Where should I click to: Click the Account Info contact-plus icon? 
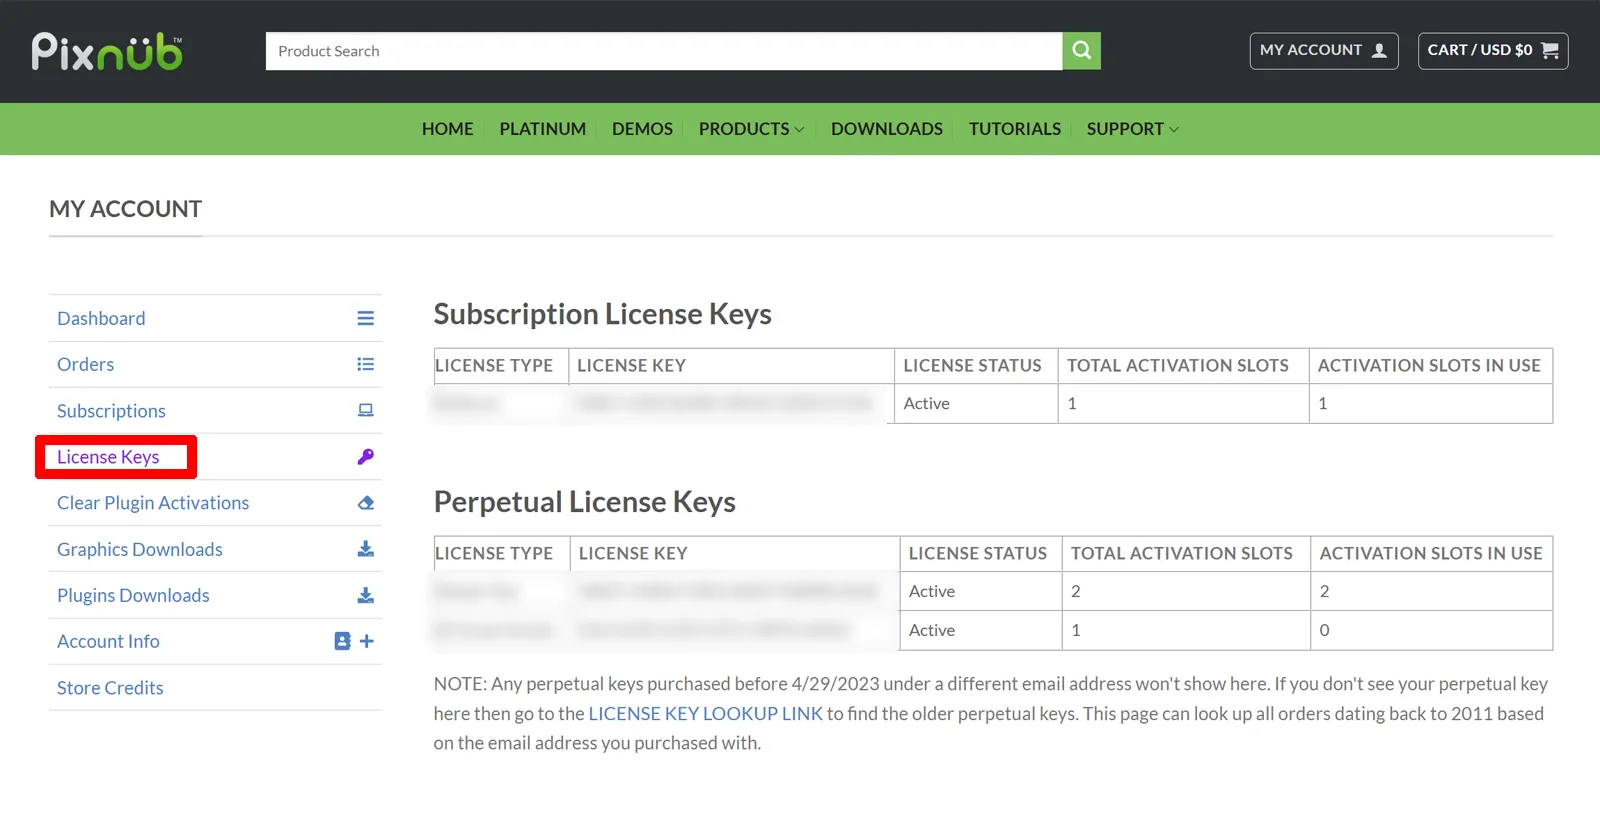click(353, 641)
